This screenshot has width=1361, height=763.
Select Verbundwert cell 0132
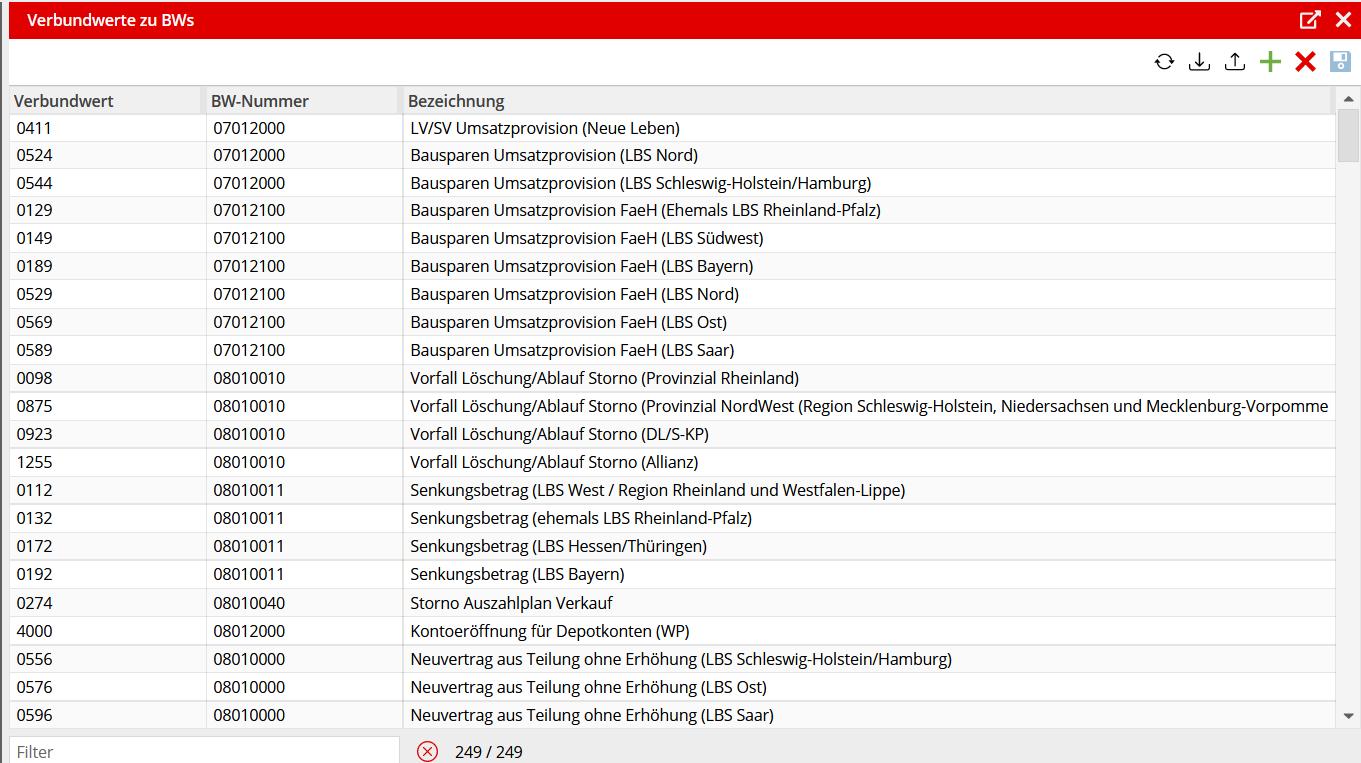108,518
